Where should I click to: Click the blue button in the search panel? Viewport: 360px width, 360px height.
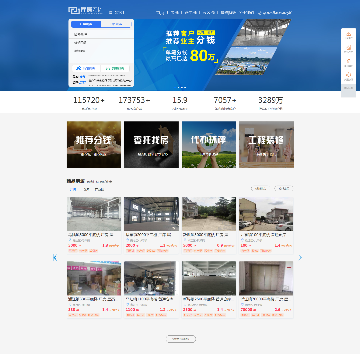pyautogui.click(x=86, y=68)
